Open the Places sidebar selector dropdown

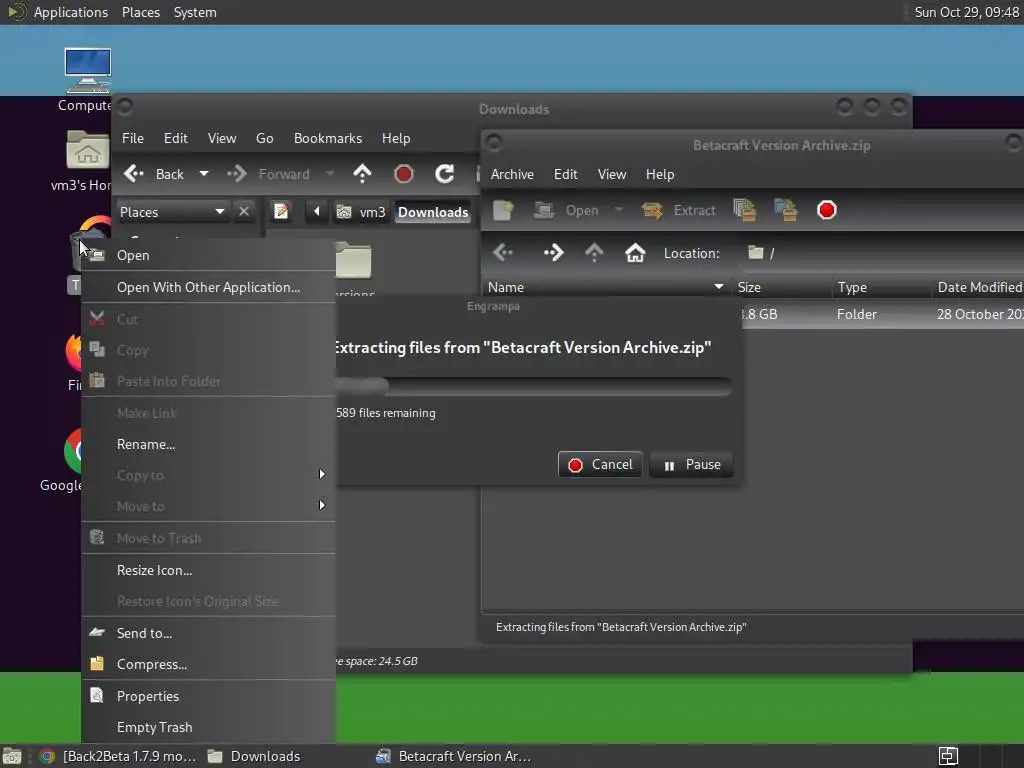point(172,212)
